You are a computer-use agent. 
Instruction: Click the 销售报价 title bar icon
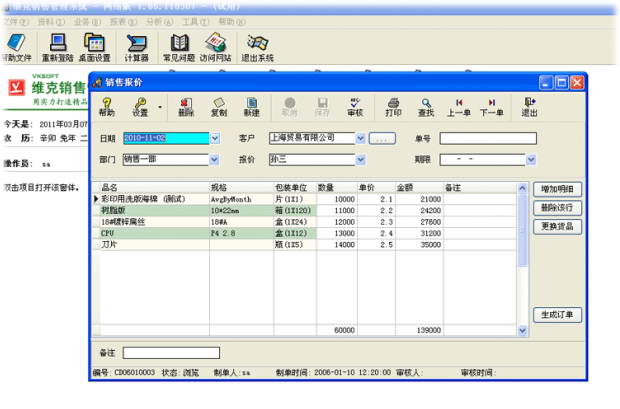click(97, 82)
